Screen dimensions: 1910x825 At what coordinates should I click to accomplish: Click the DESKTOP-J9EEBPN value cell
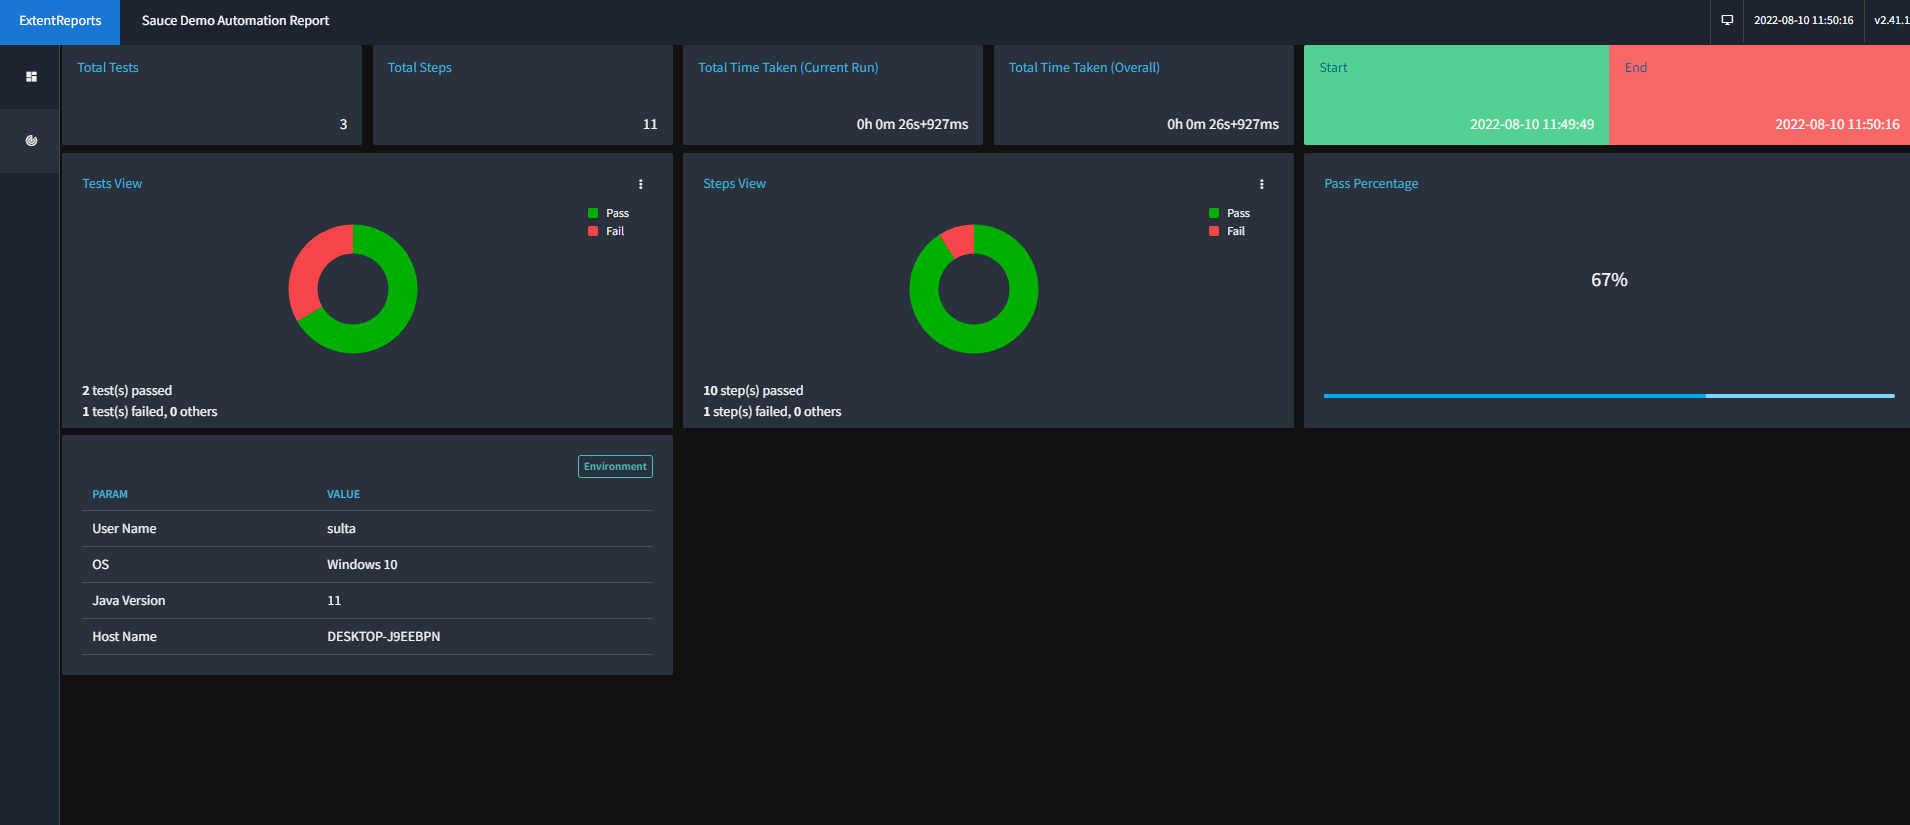(383, 637)
